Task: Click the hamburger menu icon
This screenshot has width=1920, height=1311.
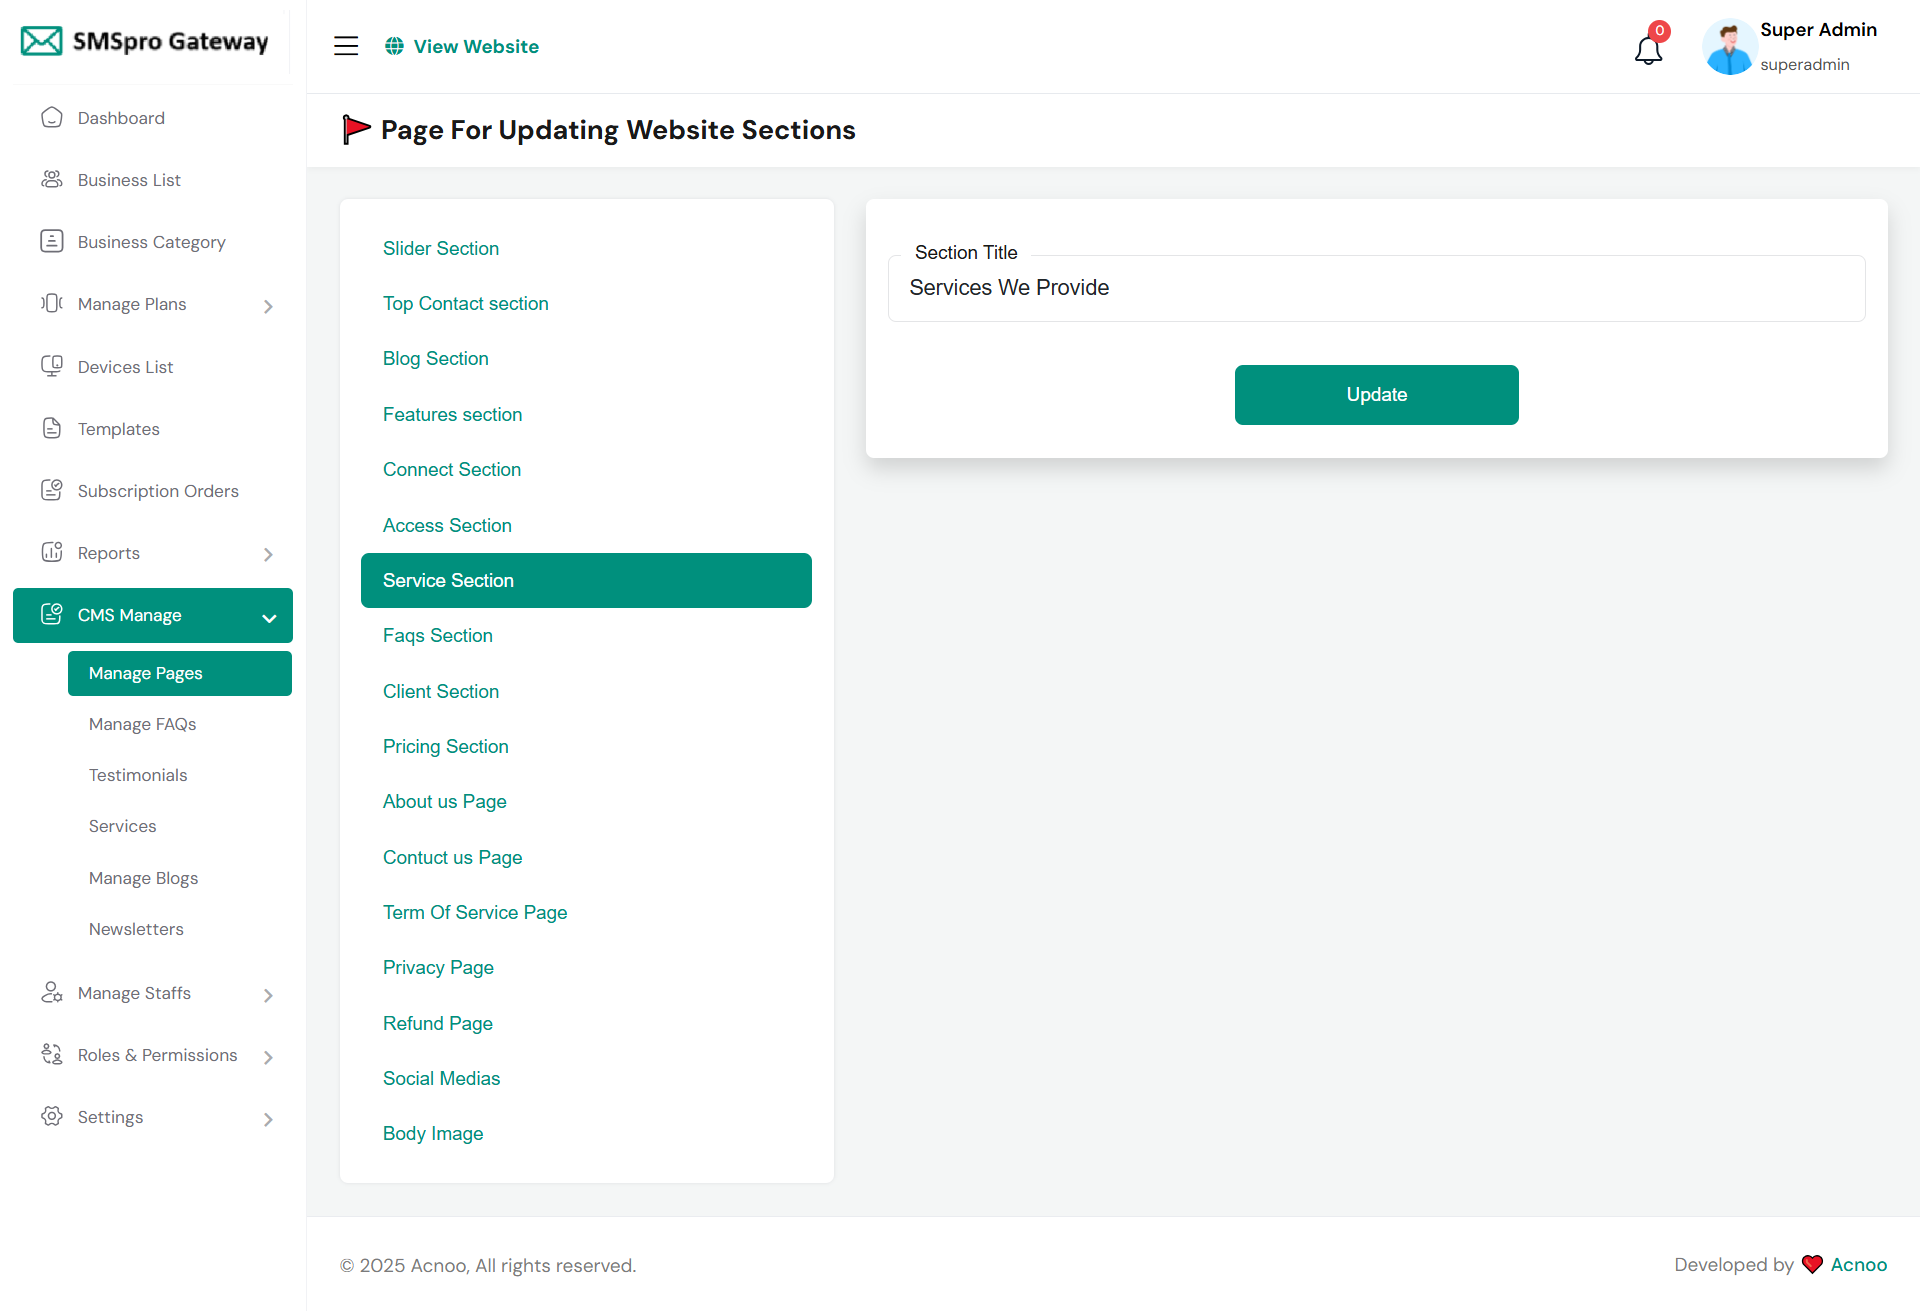Action: (x=346, y=46)
